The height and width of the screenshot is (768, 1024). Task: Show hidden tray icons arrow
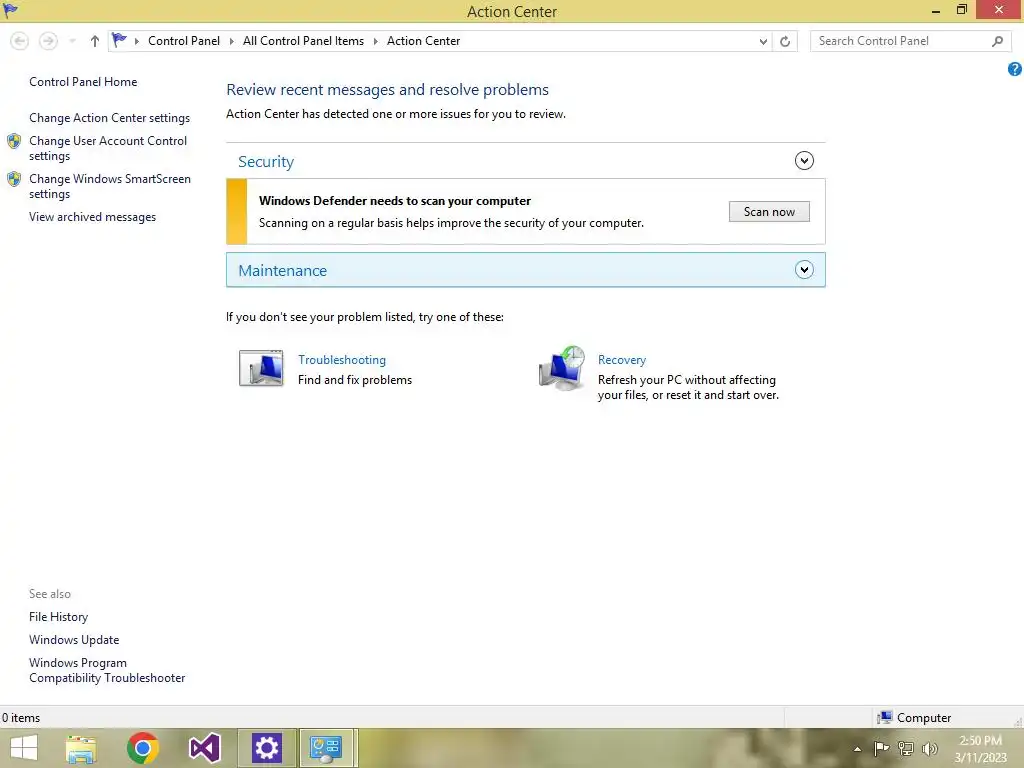[857, 749]
